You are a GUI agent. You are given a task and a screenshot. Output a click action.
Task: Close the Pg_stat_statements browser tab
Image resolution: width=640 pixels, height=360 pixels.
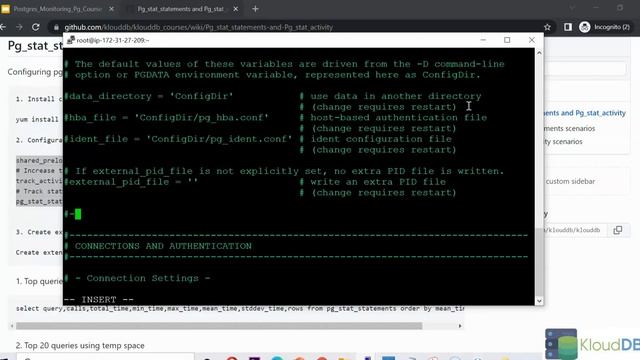[x=236, y=9]
